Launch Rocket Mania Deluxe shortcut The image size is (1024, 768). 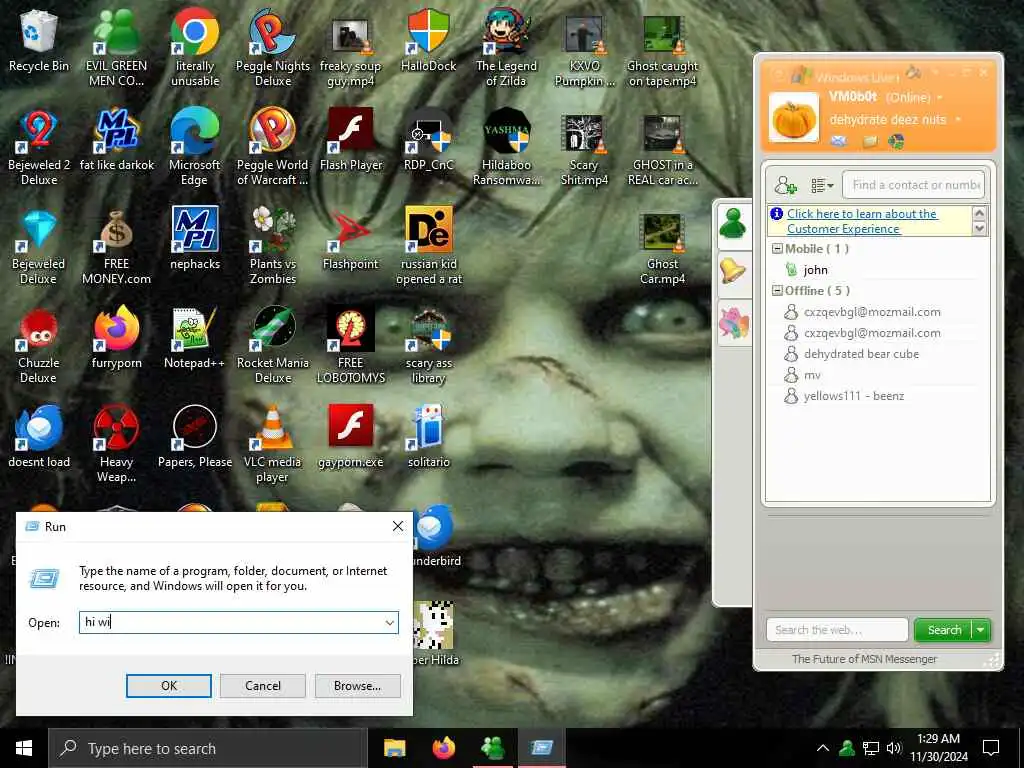(272, 345)
